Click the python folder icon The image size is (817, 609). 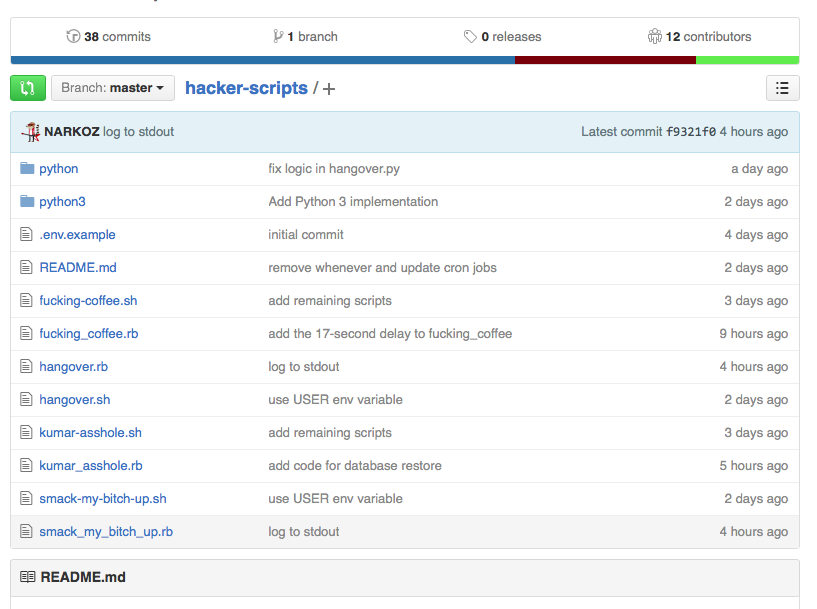coord(27,168)
